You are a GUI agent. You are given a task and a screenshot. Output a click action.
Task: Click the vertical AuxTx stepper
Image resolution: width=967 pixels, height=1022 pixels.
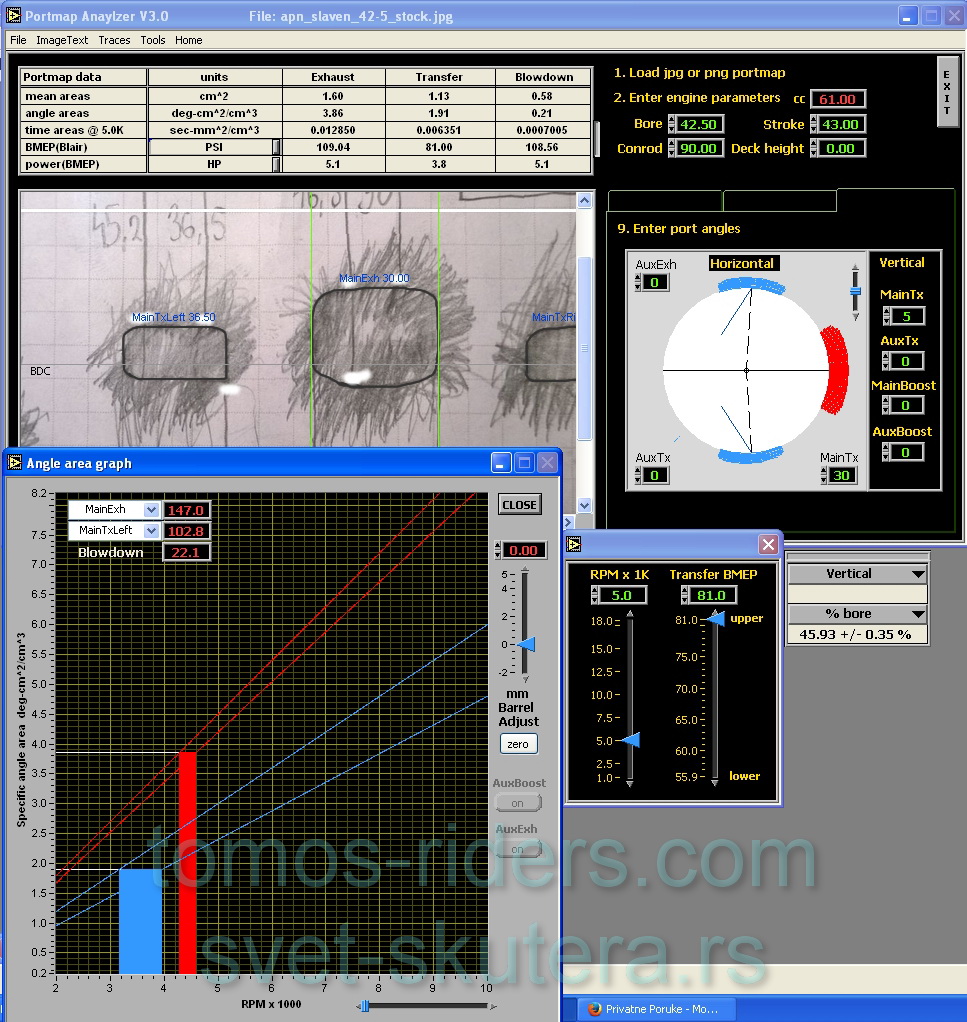[886, 362]
